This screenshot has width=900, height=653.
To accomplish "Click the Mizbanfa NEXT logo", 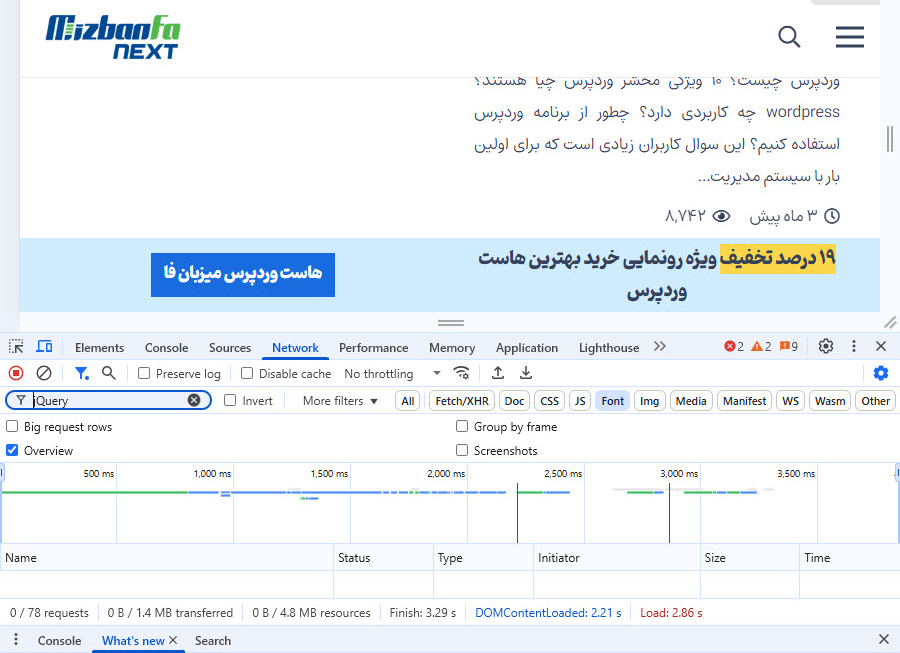I will pos(113,37).
